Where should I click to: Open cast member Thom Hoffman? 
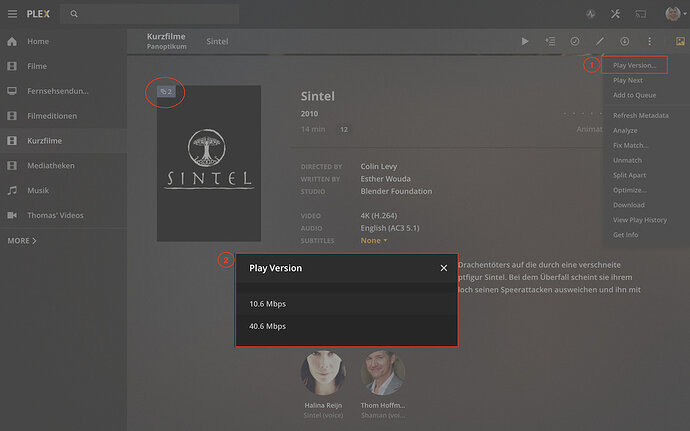click(x=383, y=372)
